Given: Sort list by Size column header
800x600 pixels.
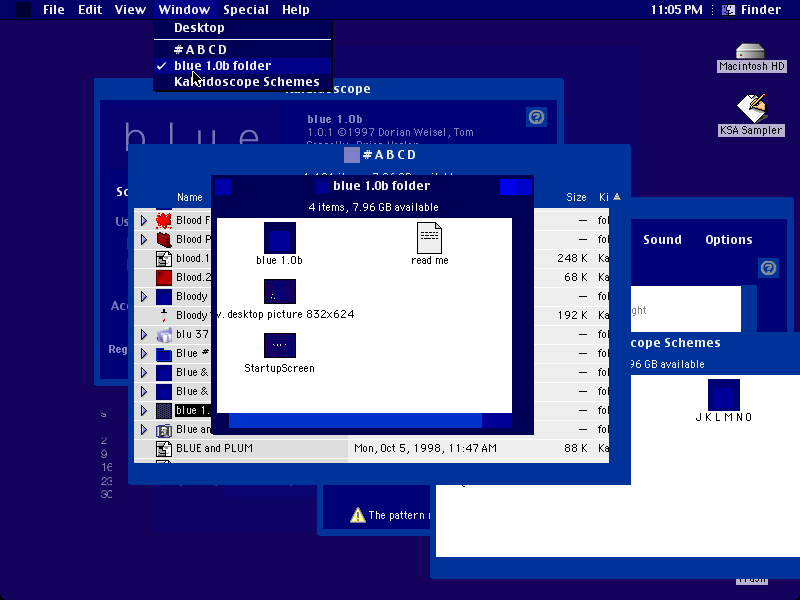Looking at the screenshot, I should point(577,197).
